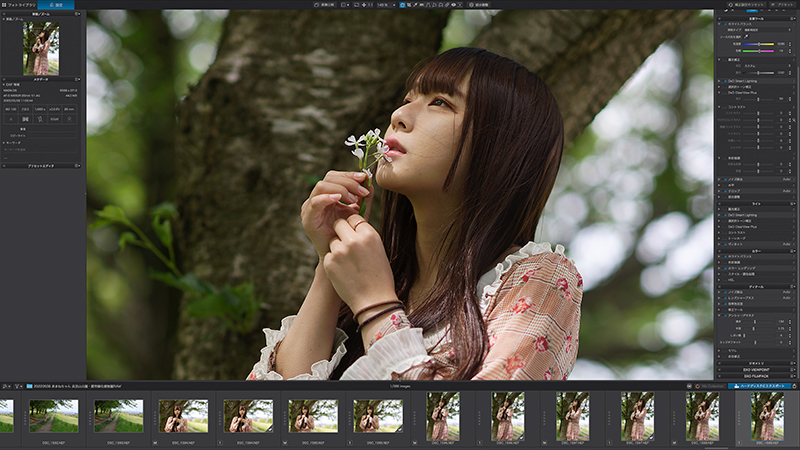Click the filter icon at filmstrip left
This screenshot has height=450, width=800.
tap(17, 386)
